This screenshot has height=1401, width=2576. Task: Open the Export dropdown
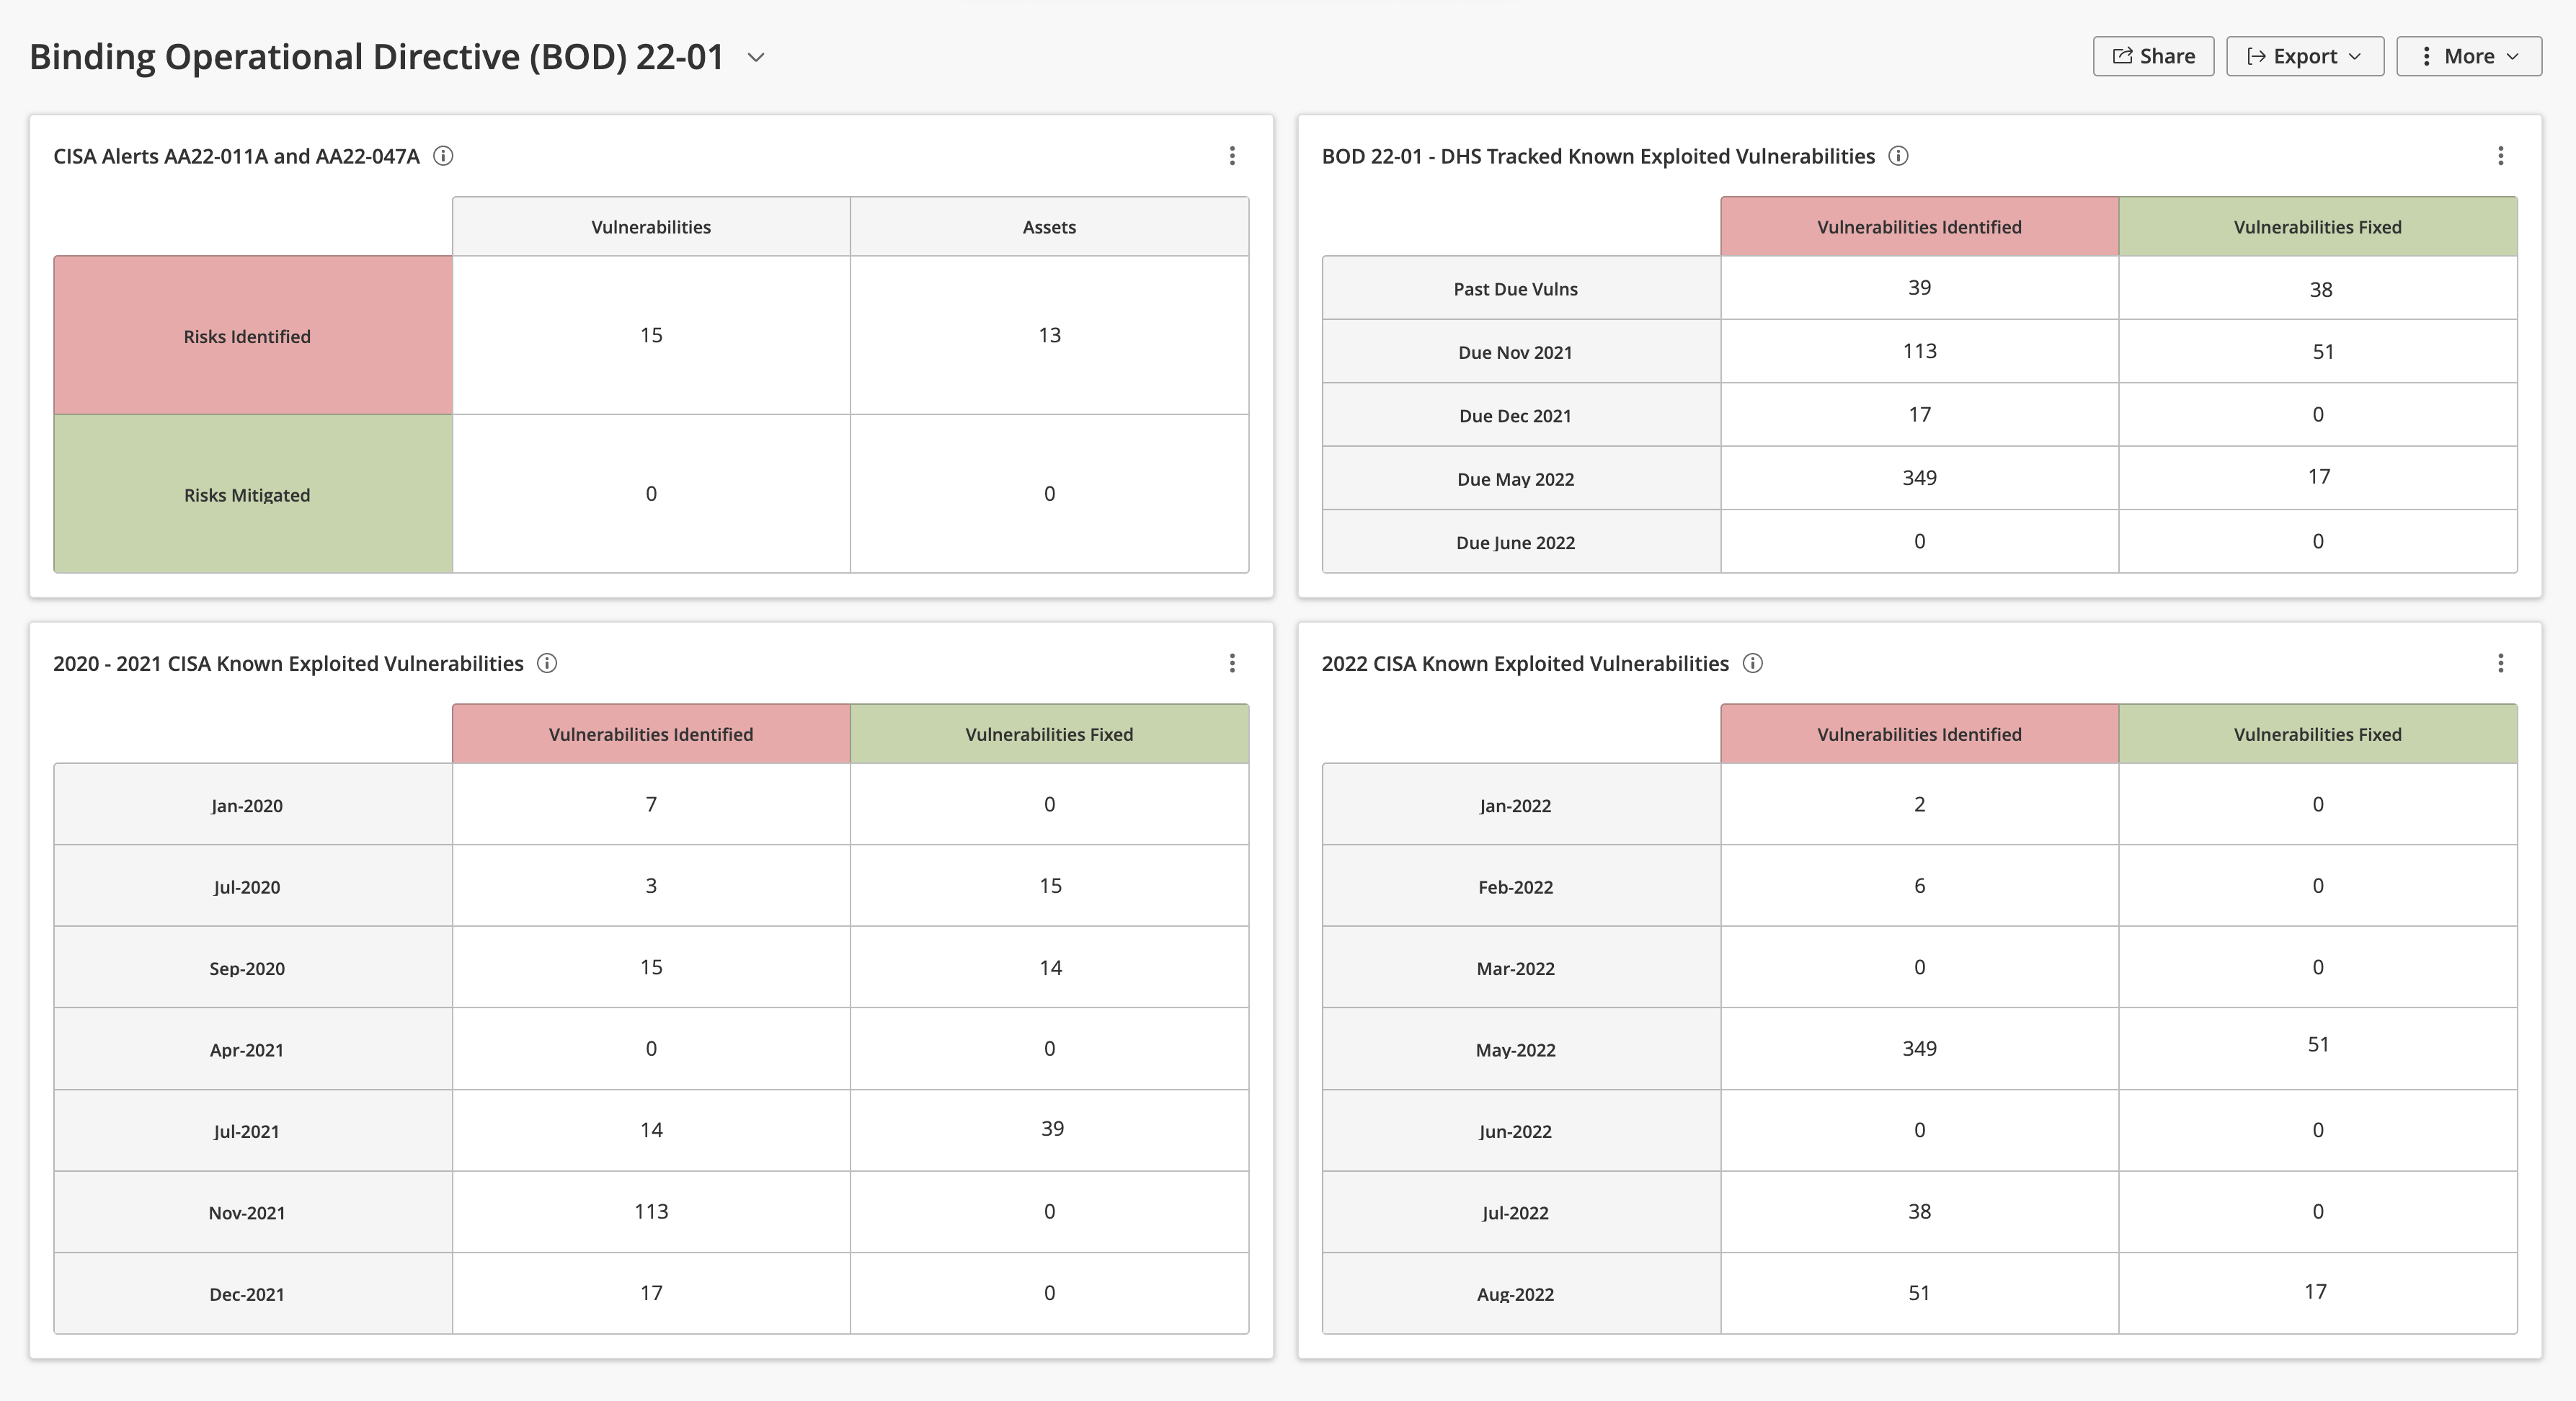click(x=2305, y=56)
